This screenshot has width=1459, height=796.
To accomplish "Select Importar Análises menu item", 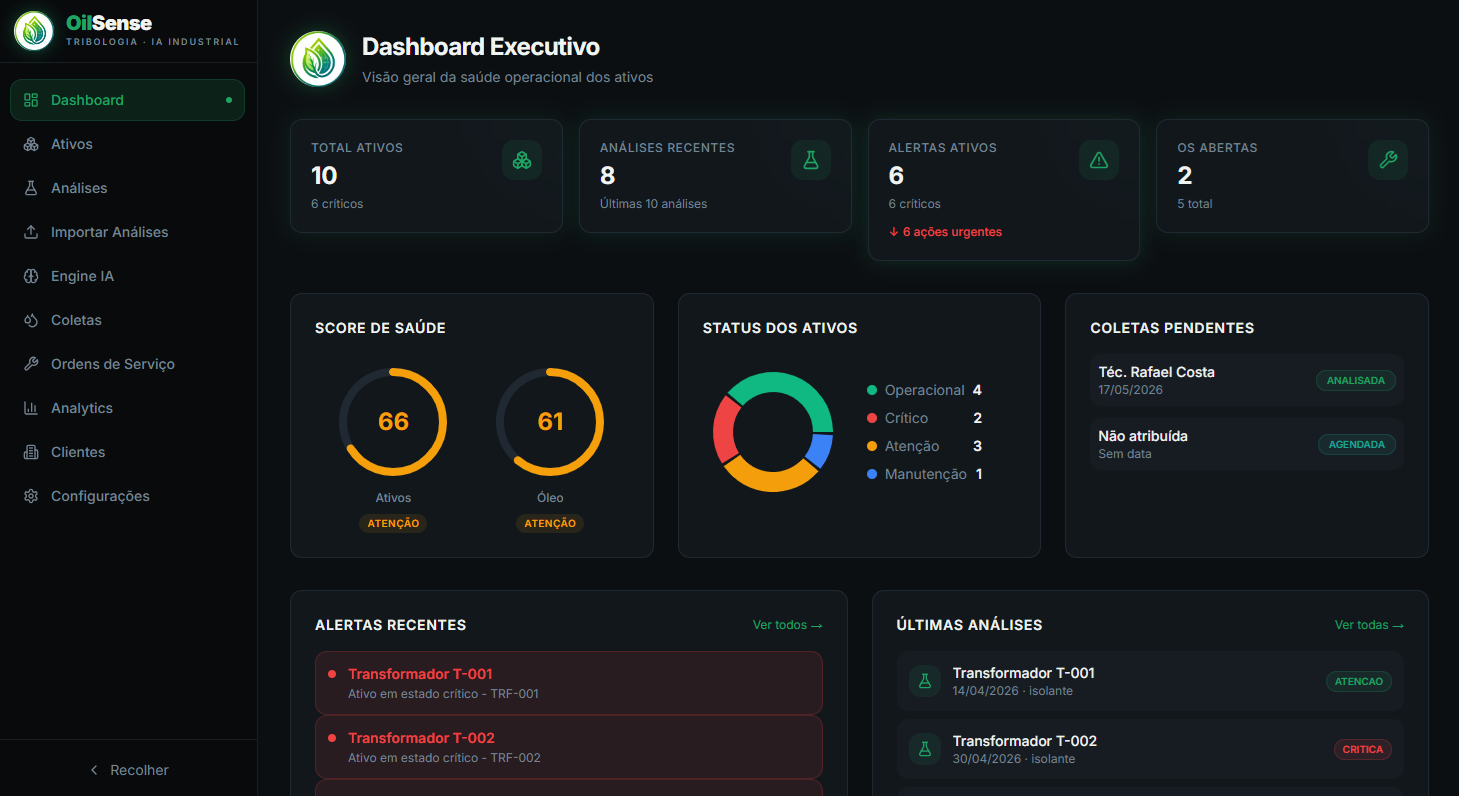I will click(127, 232).
